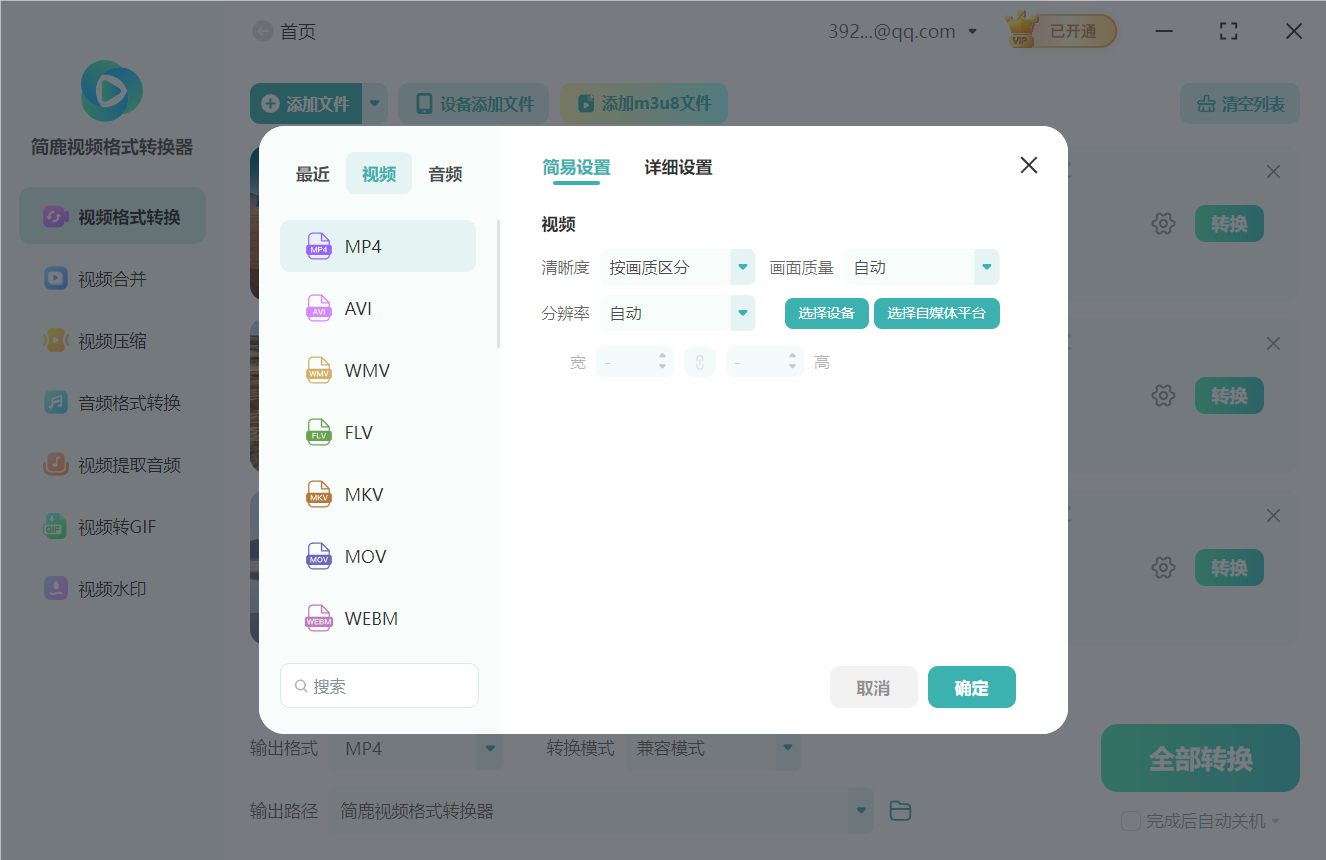
Task: Open the 清晰度 dropdown
Action: 678,267
